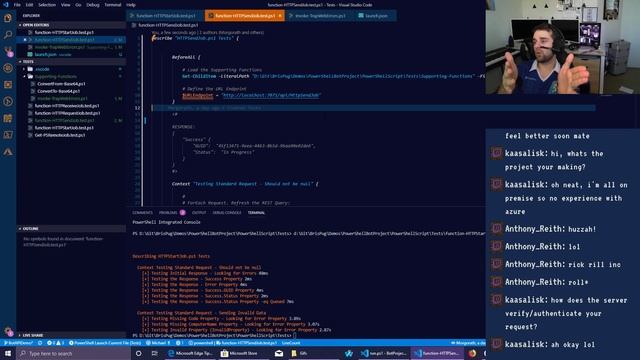The height and width of the screenshot is (360, 640).
Task: Open function-HTTPReceiveJob.test.ps1 in file tree
Action: tap(67, 106)
